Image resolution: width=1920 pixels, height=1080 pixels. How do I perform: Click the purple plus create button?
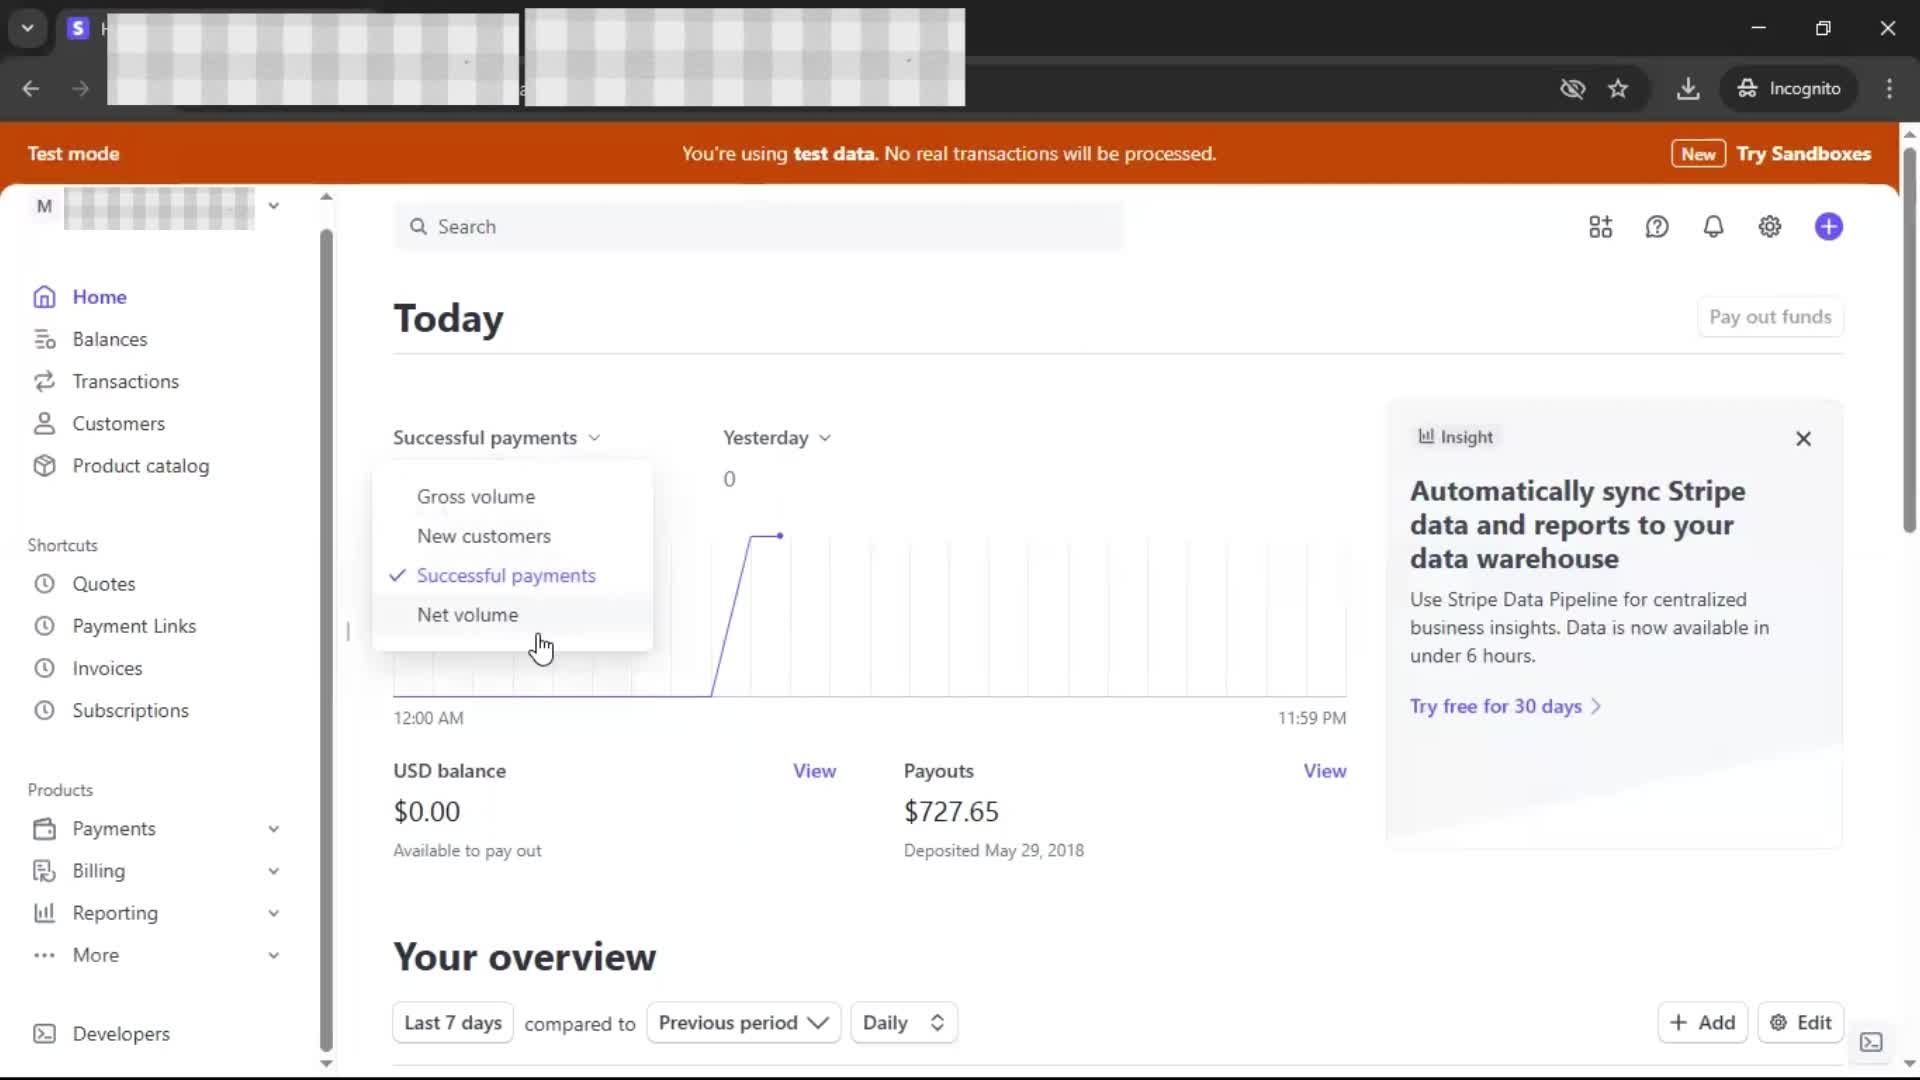pos(1828,227)
